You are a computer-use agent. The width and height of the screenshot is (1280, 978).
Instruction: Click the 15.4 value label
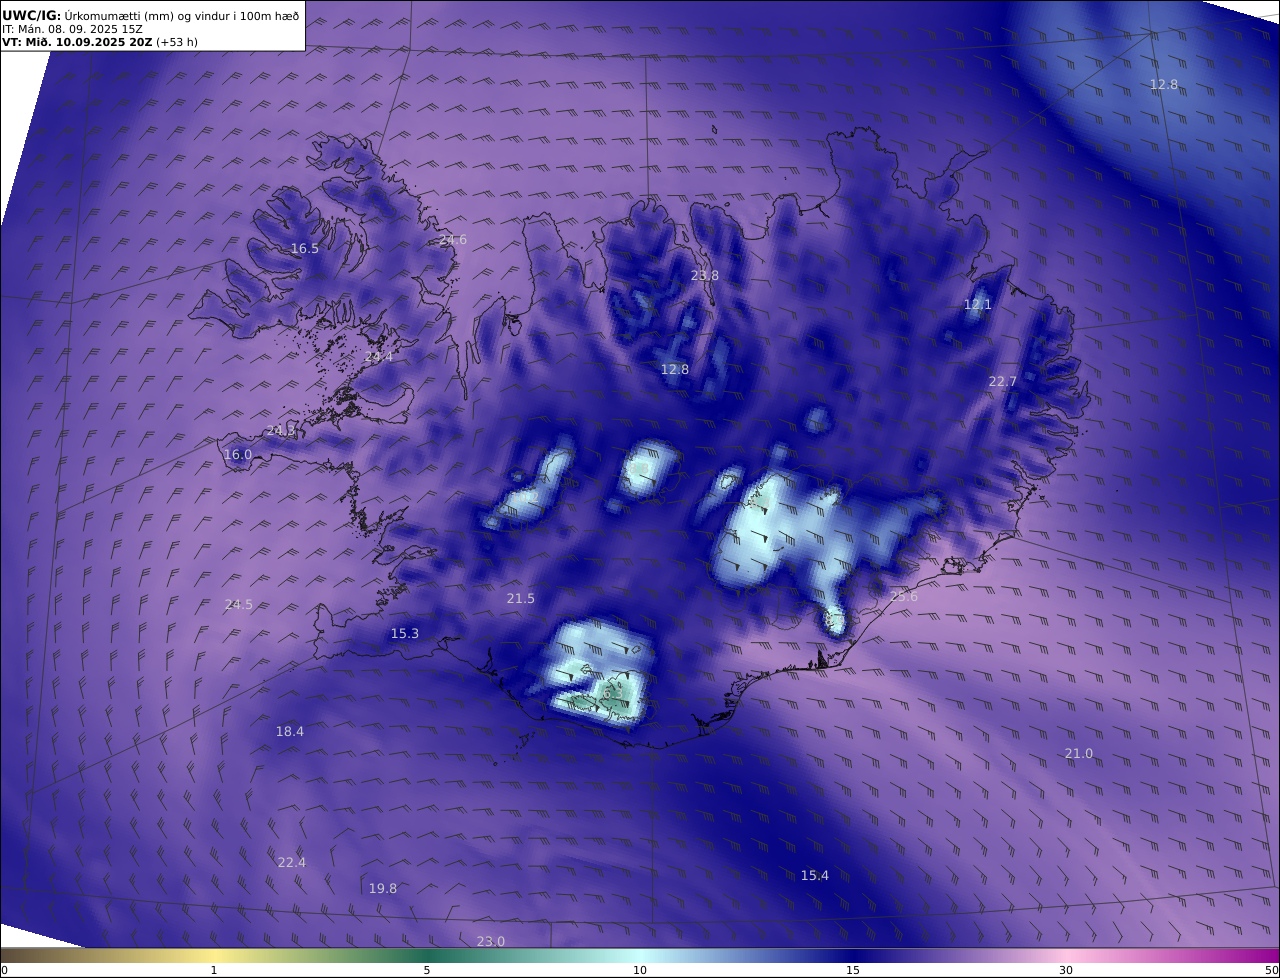[815, 875]
